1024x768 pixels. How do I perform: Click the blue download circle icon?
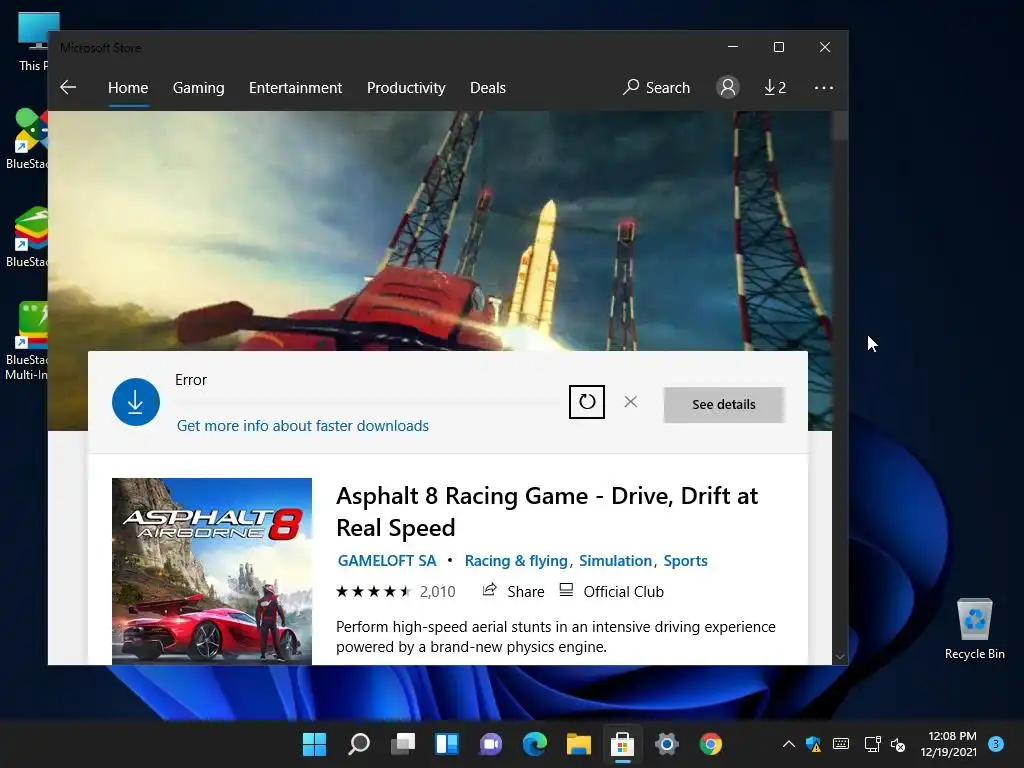point(136,402)
